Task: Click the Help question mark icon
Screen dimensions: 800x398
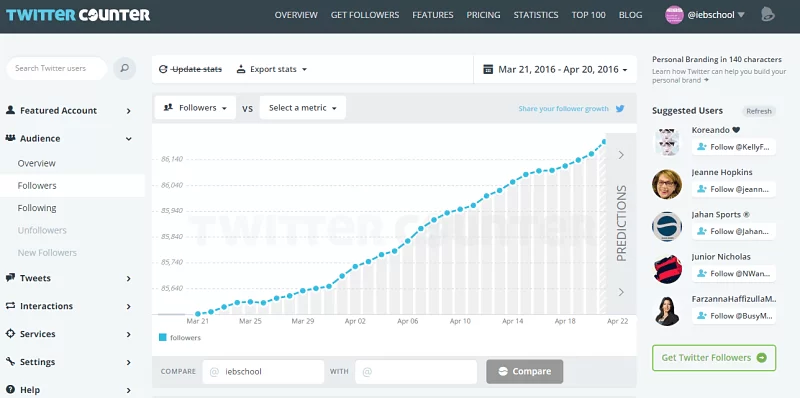Action: tap(10, 389)
